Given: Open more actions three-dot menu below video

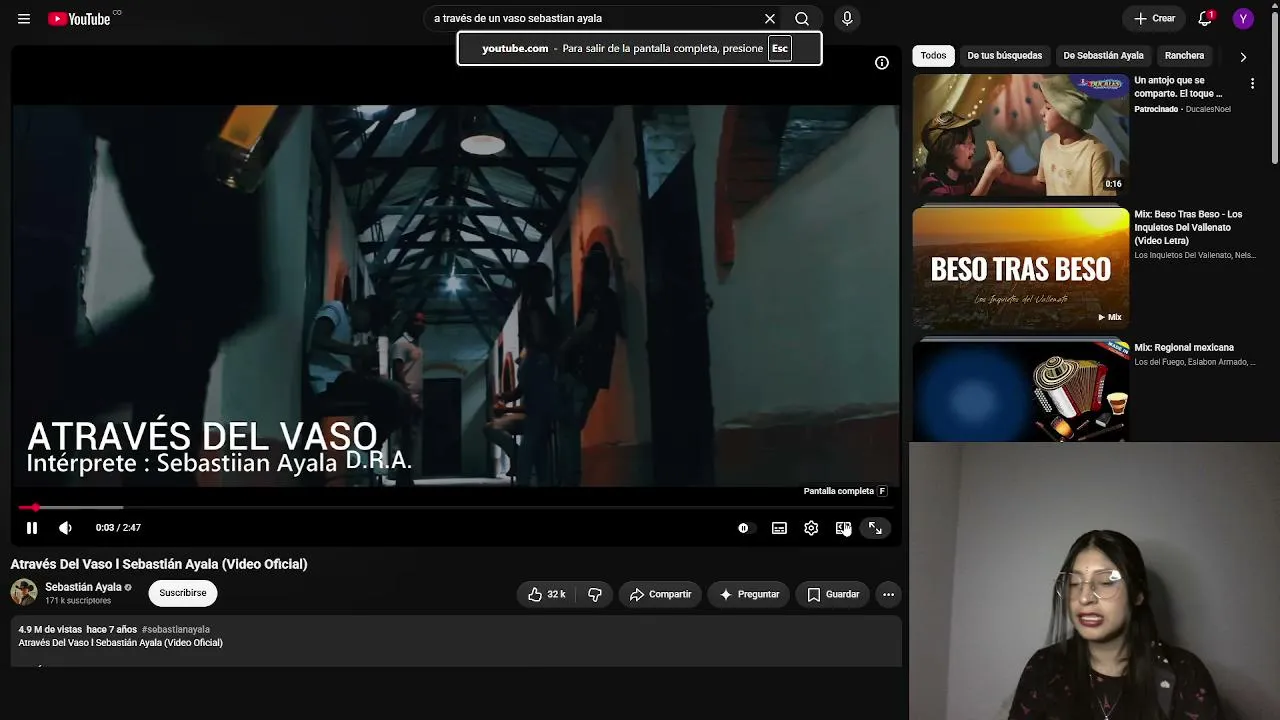Looking at the screenshot, I should tap(888, 594).
